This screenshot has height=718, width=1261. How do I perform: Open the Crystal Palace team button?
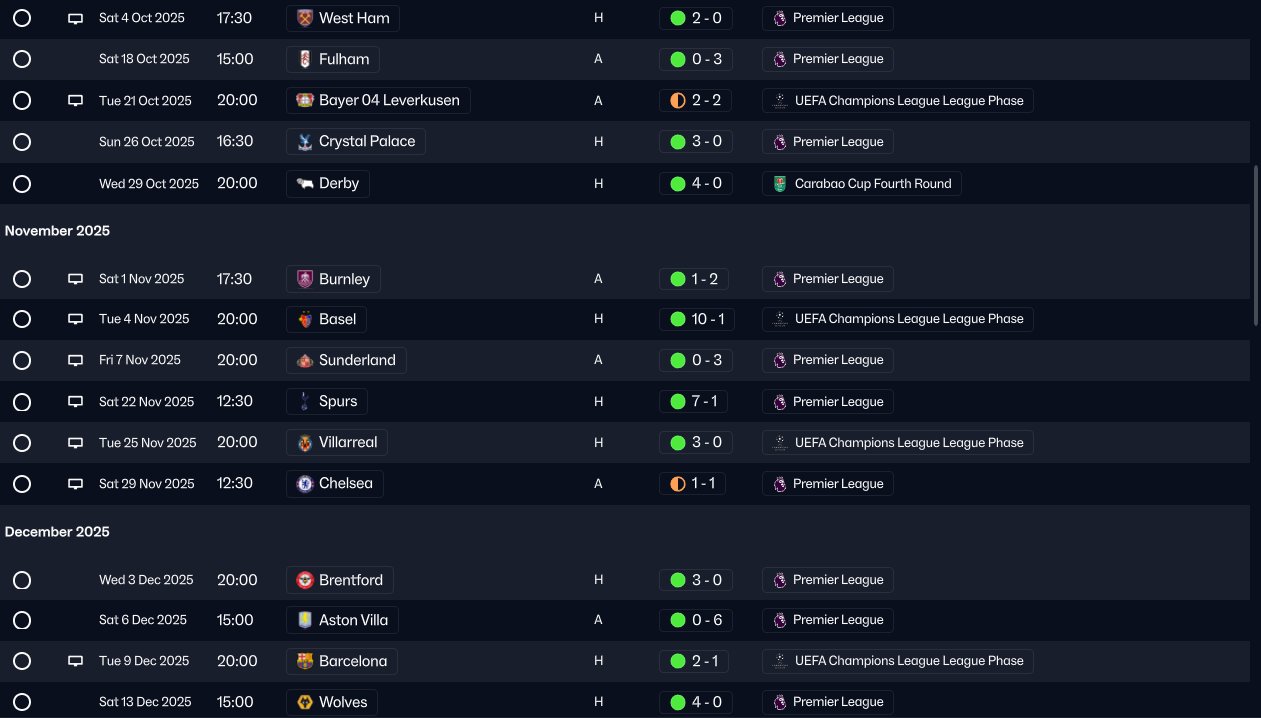(x=356, y=142)
